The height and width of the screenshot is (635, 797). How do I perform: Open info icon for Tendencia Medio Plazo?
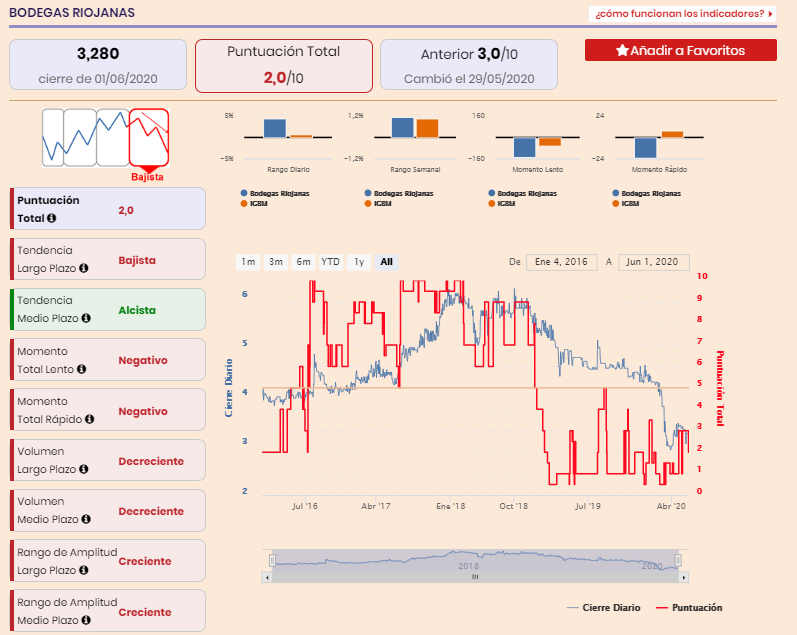(x=86, y=318)
